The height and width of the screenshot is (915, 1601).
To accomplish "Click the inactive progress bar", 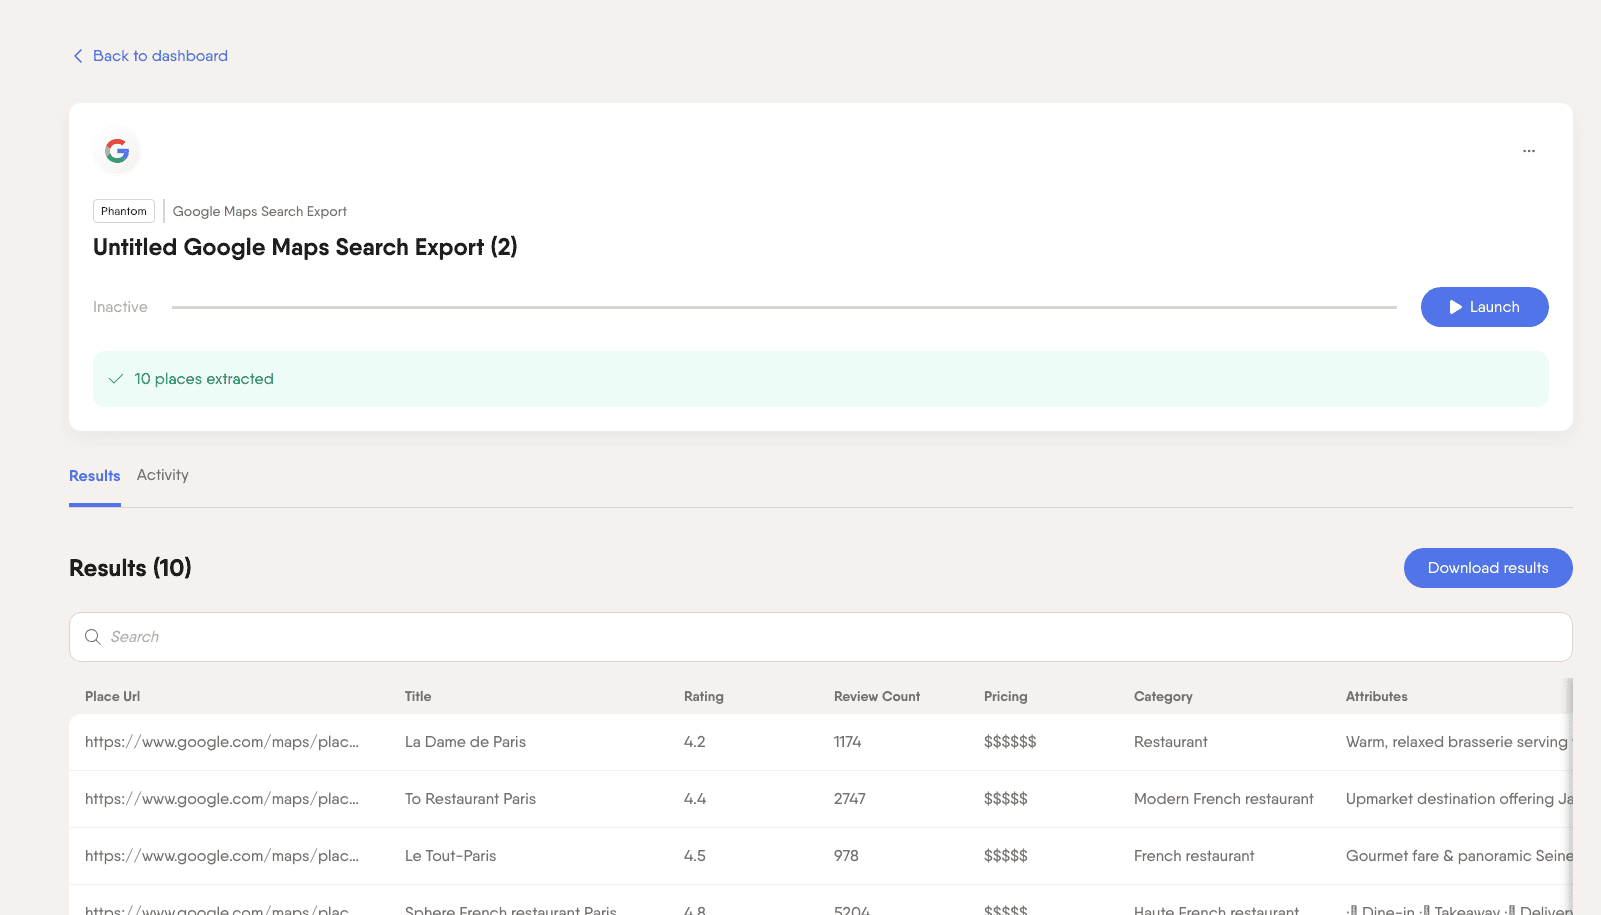I will (x=784, y=307).
